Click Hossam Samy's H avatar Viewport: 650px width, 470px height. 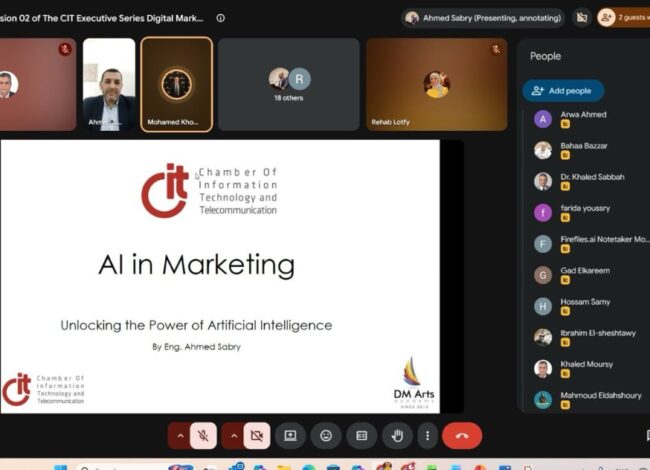click(543, 306)
